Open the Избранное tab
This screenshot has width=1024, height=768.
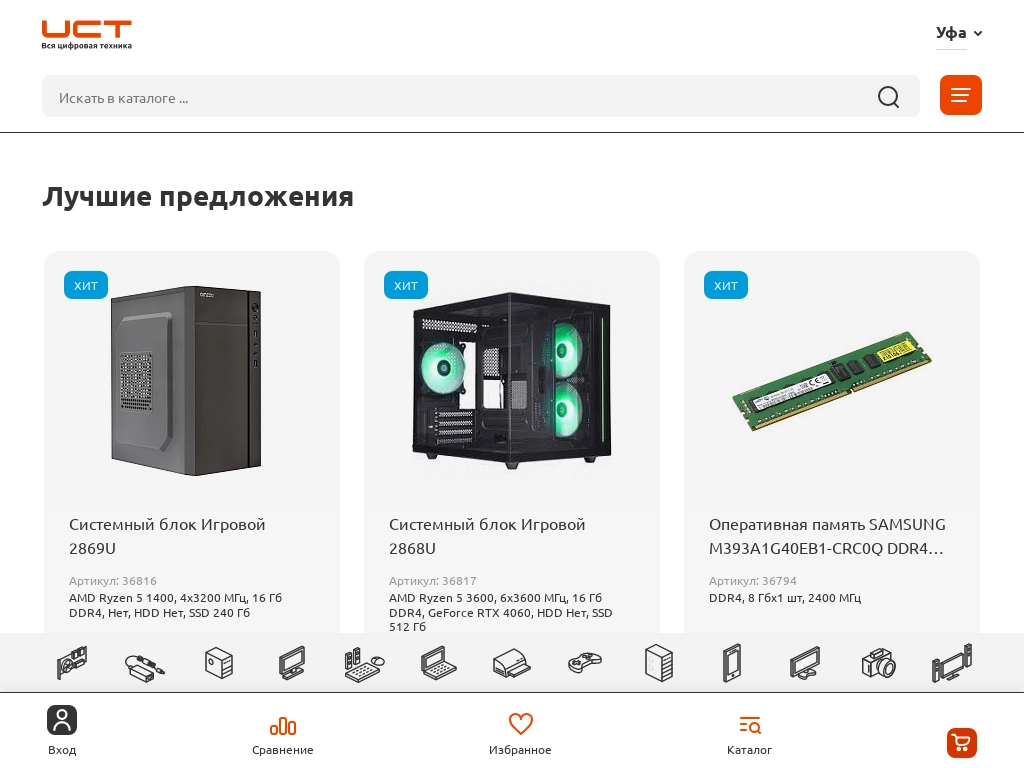520,735
